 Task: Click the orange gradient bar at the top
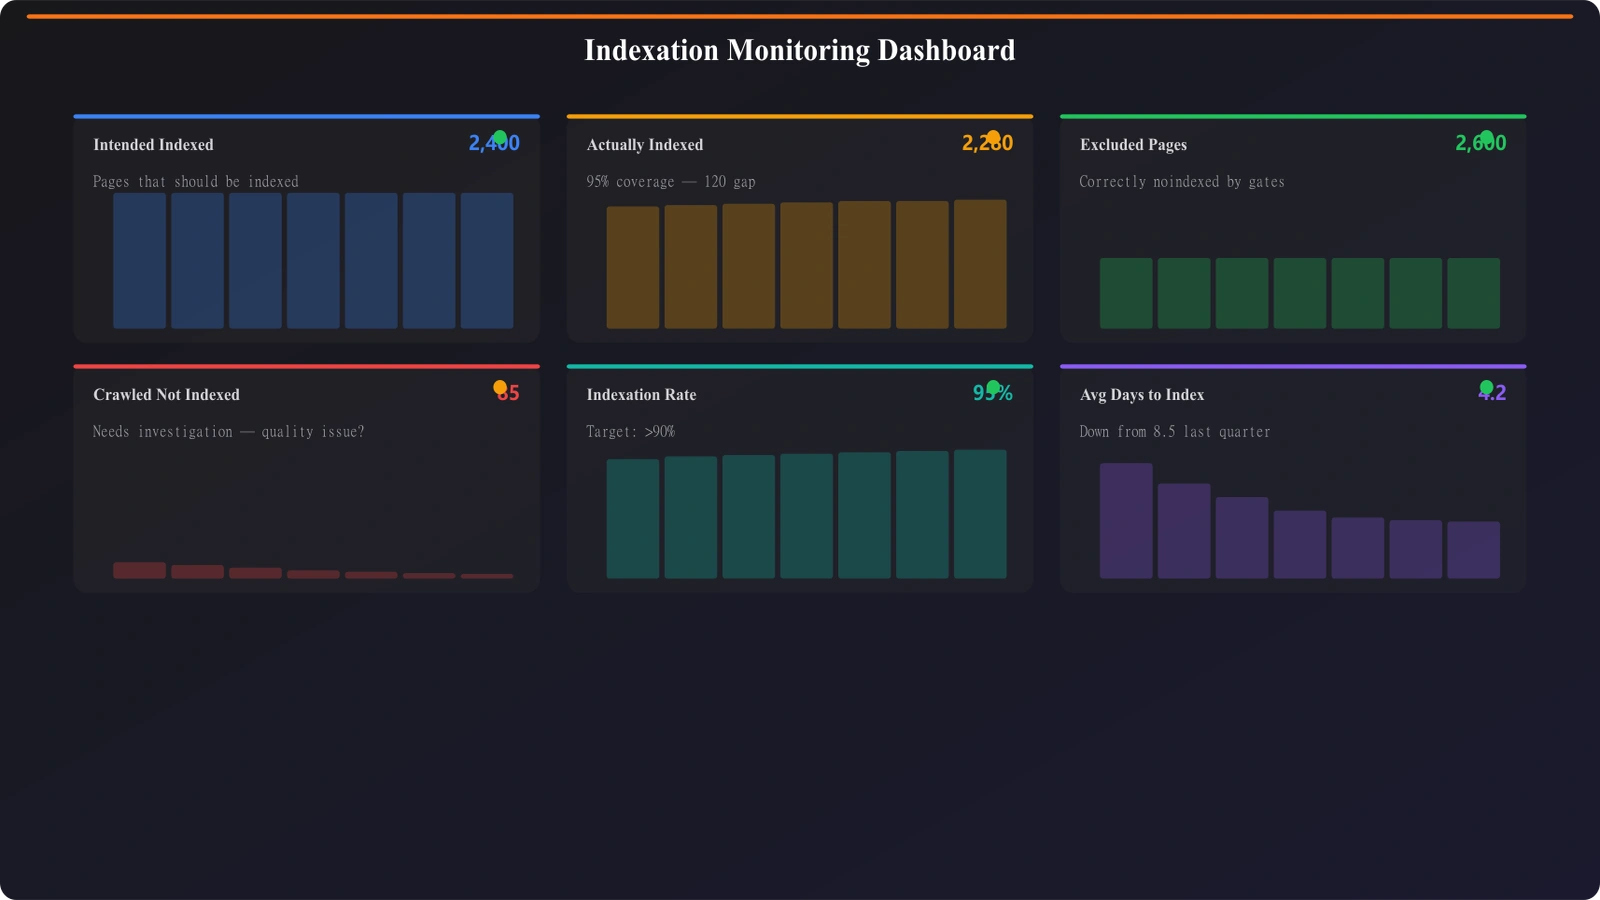pyautogui.click(x=800, y=14)
